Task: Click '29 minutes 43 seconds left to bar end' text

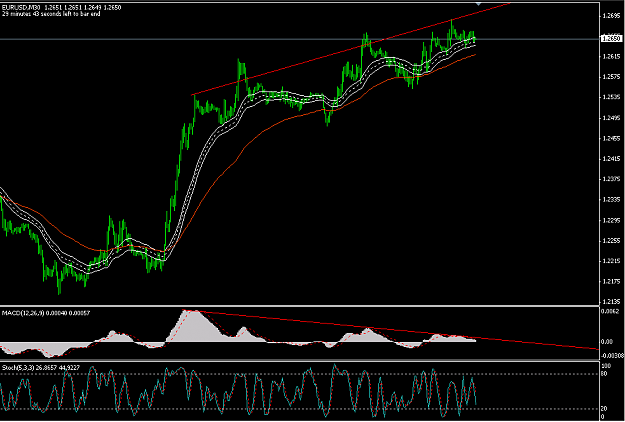Action: coord(51,14)
